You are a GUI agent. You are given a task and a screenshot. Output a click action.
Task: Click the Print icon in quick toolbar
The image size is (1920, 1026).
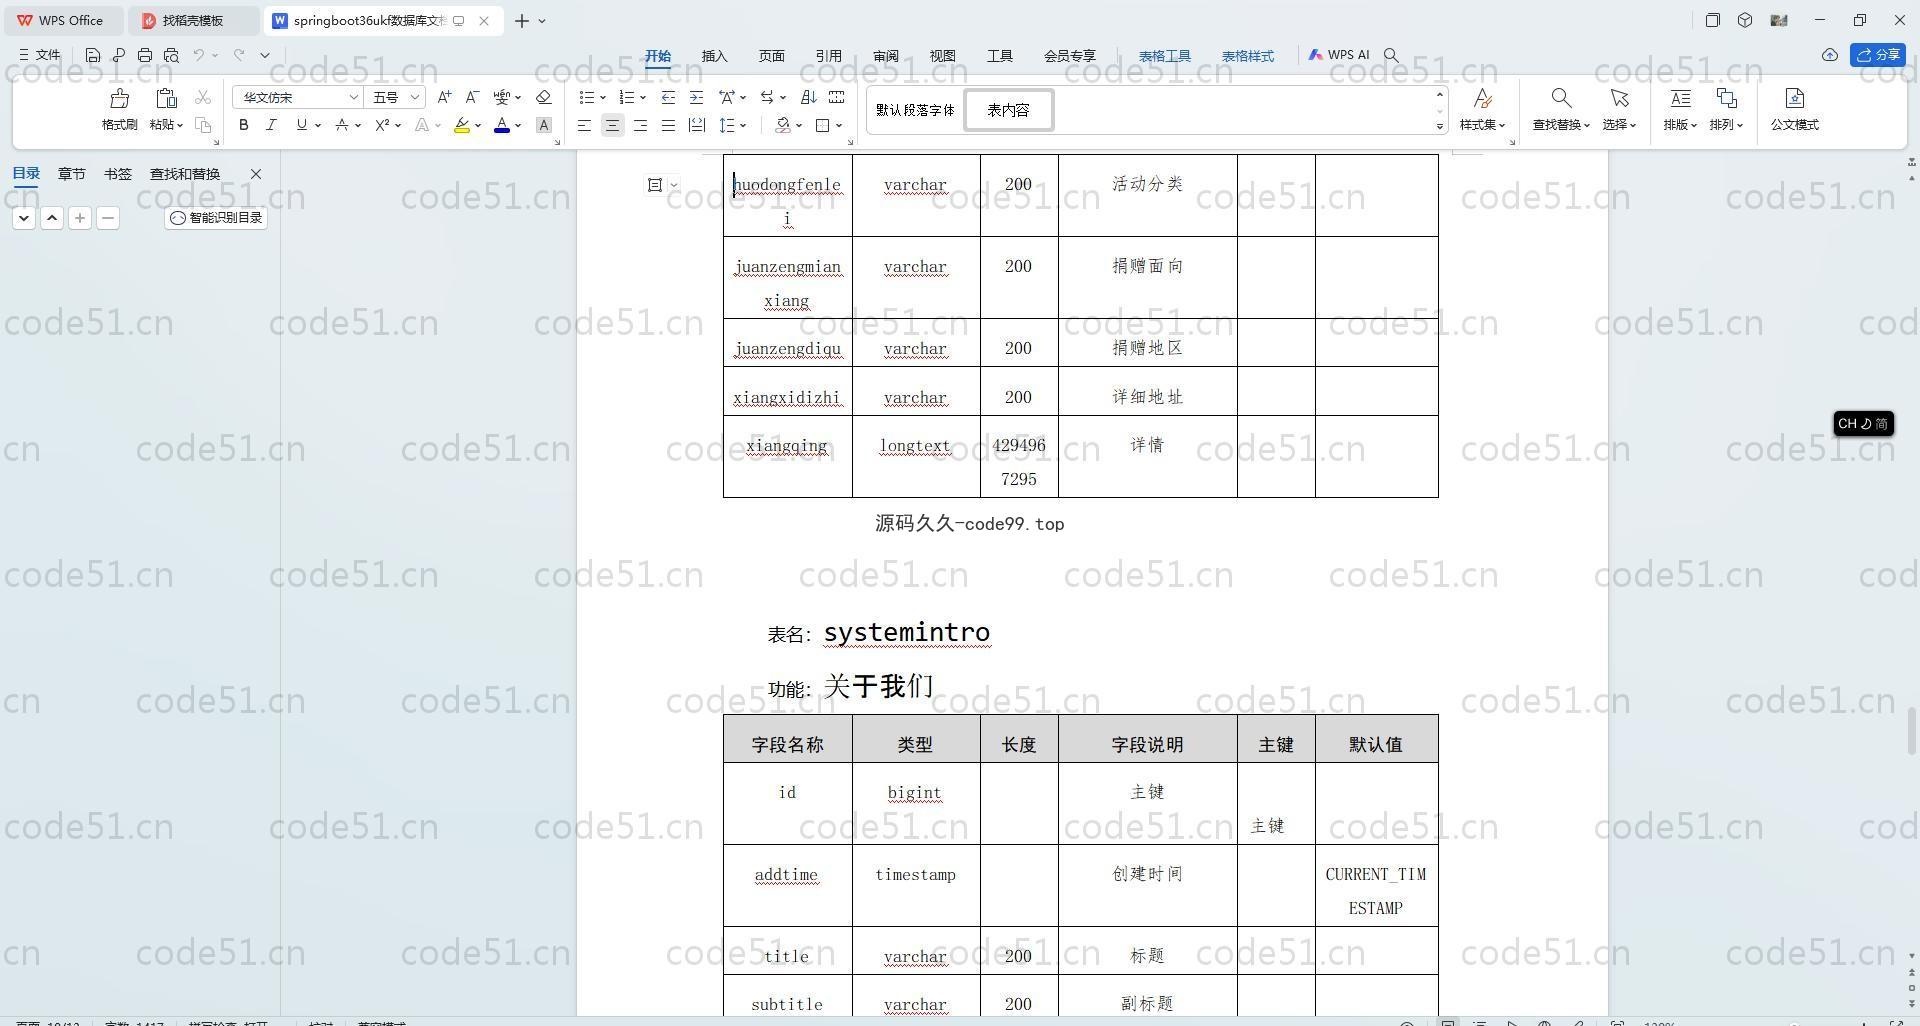point(145,55)
